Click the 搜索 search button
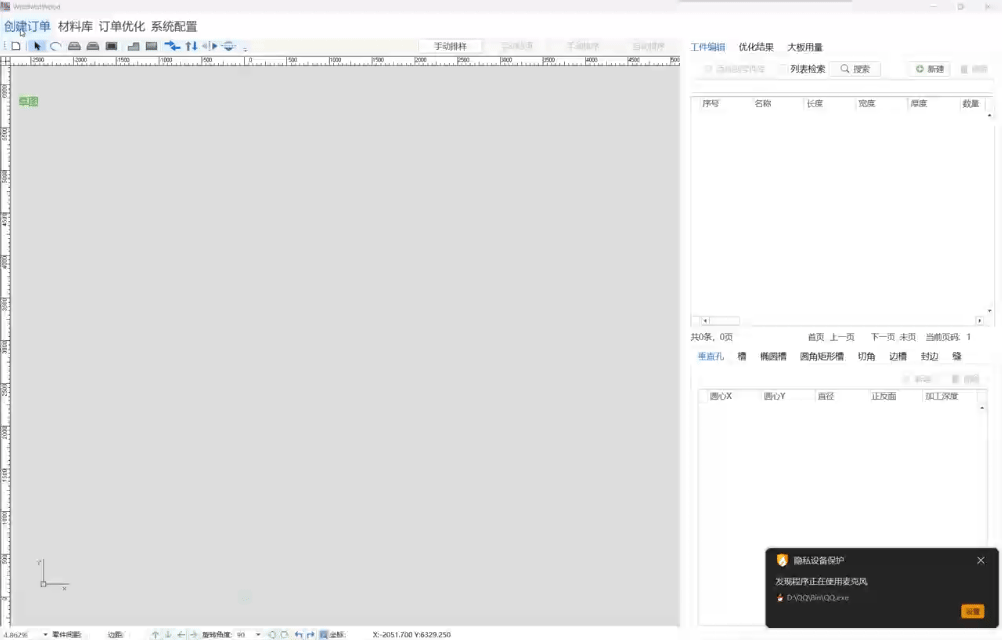Viewport: 1002px width, 640px height. point(855,69)
